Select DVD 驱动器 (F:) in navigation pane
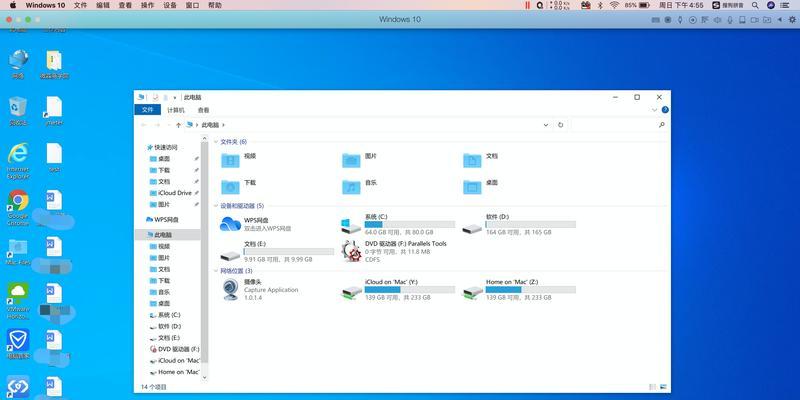The width and height of the screenshot is (800, 400). tap(175, 349)
